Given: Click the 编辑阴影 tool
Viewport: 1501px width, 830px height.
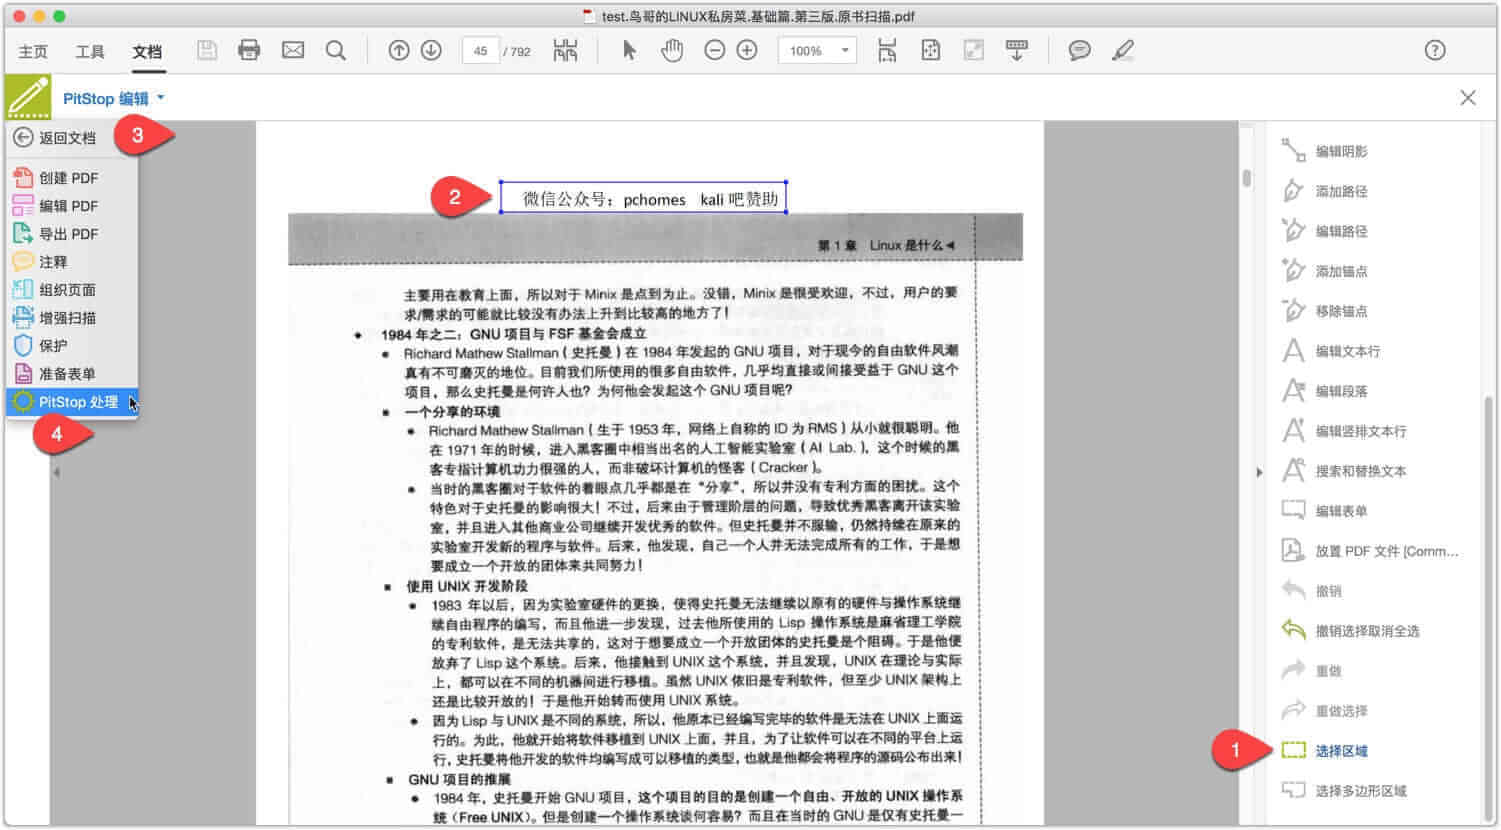Looking at the screenshot, I should coord(1325,151).
